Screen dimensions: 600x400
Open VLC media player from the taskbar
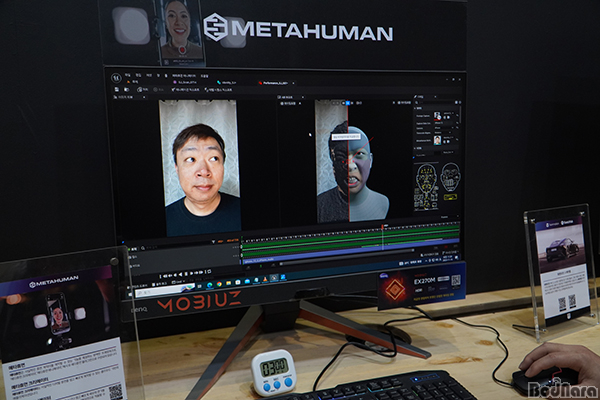(265, 279)
